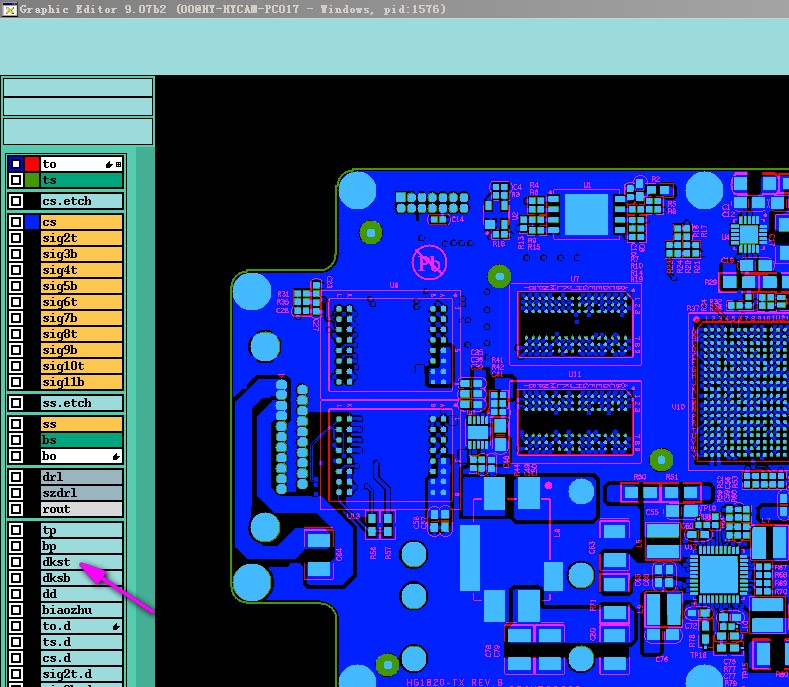Click the Graphic Editor title bar icon
The height and width of the screenshot is (687, 789).
click(x=9, y=9)
